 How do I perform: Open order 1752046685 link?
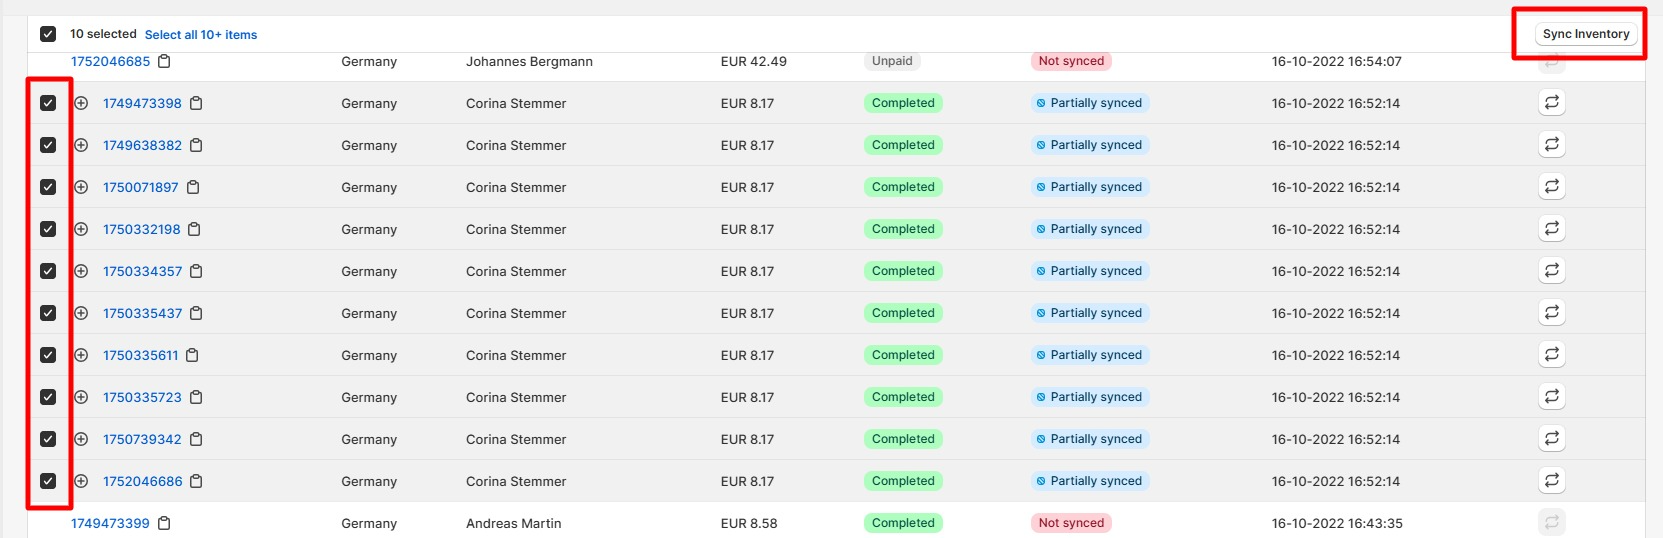[110, 61]
